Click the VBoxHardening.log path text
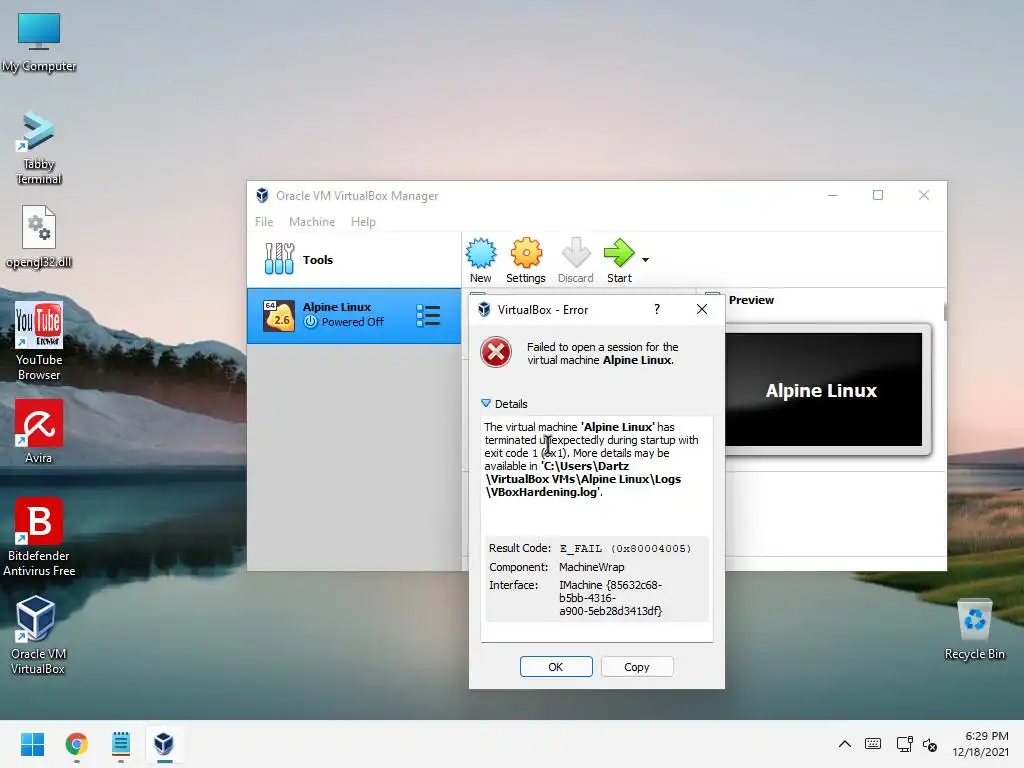The image size is (1024, 768). pos(583,479)
